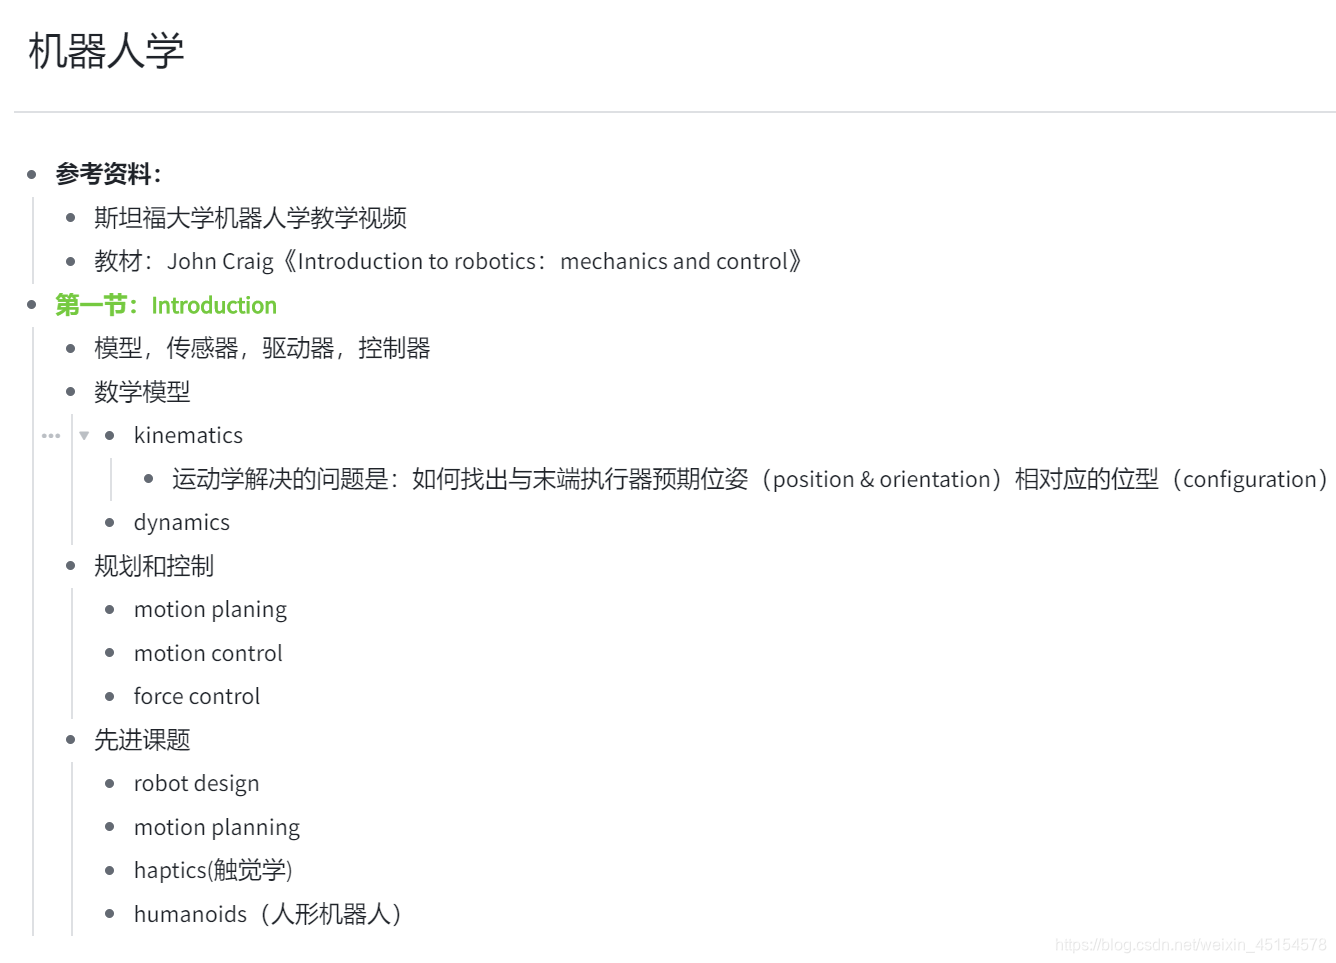Click the green heading 第一节：Introduction

(x=166, y=305)
